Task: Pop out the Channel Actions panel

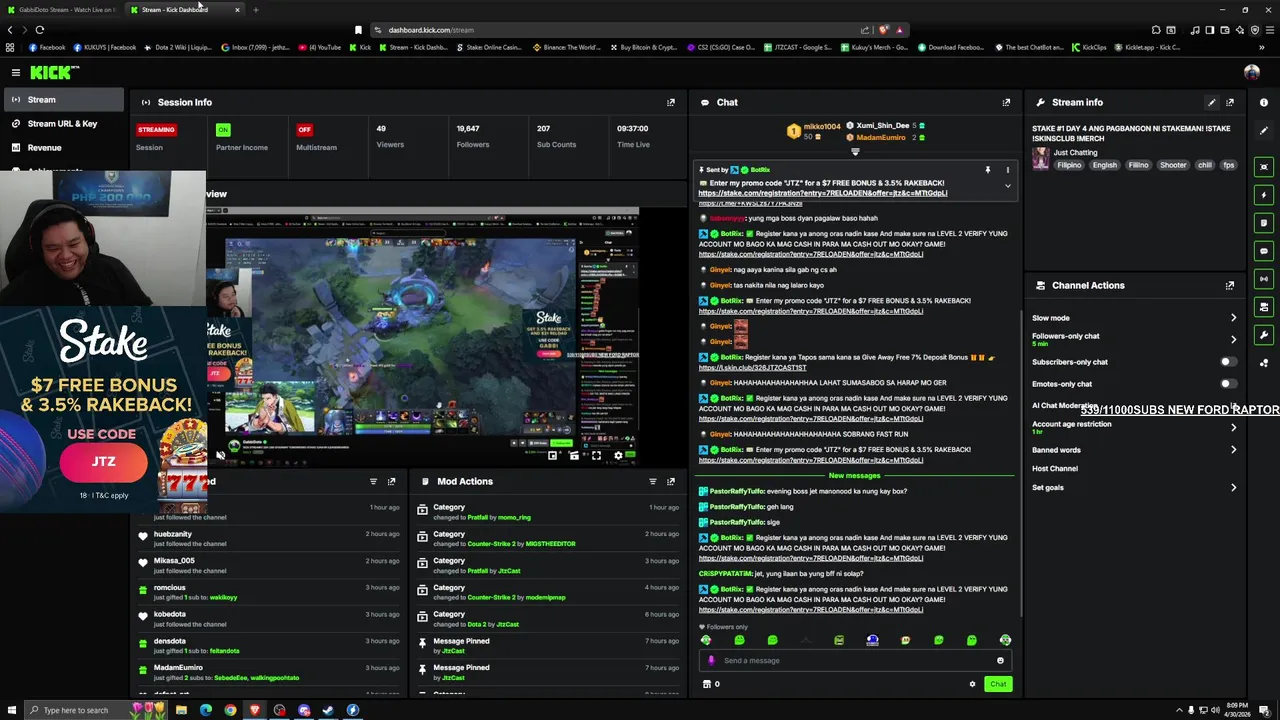Action: 1230,285
